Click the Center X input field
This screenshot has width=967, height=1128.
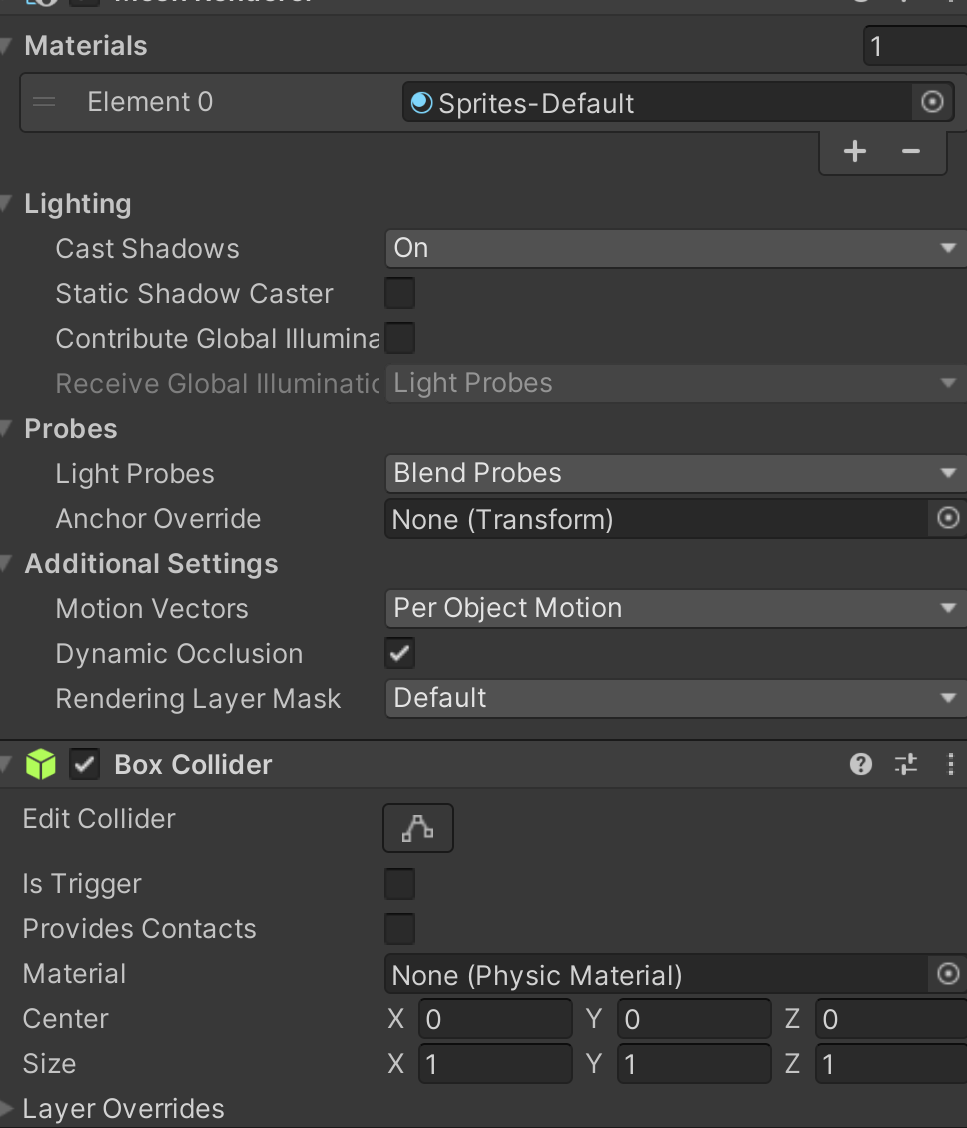pyautogui.click(x=495, y=1019)
